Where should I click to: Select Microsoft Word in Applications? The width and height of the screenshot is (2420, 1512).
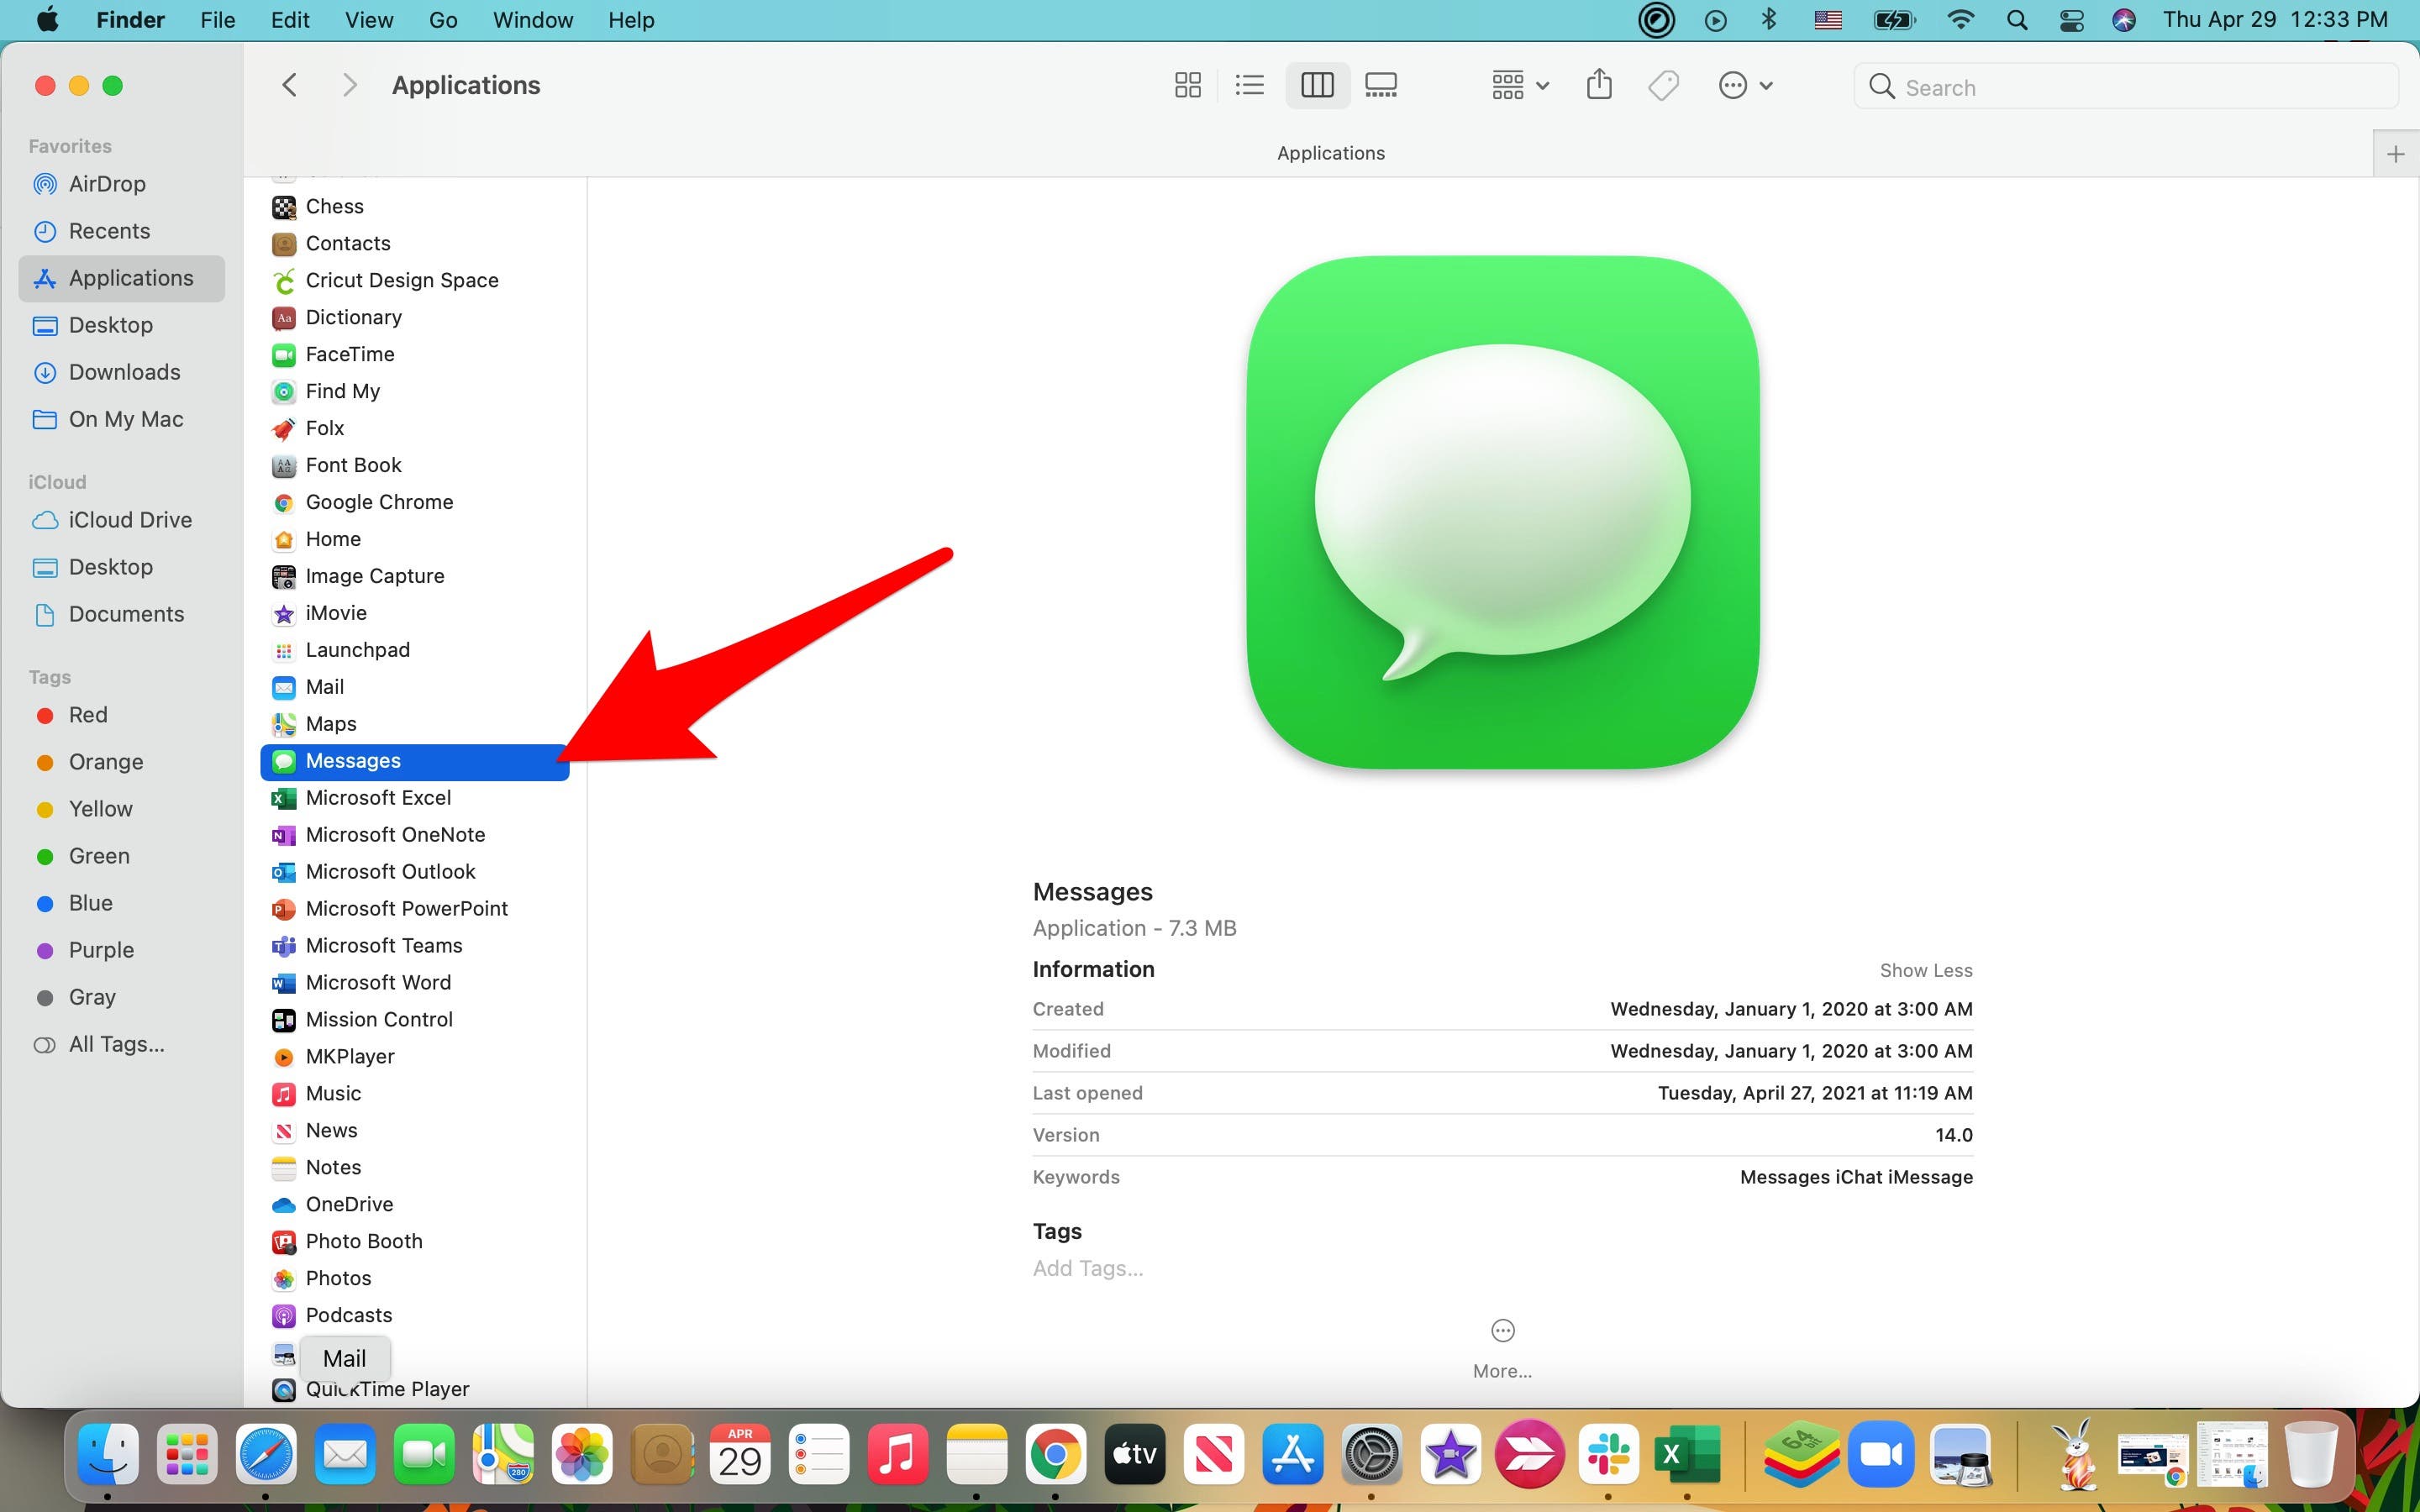point(378,981)
